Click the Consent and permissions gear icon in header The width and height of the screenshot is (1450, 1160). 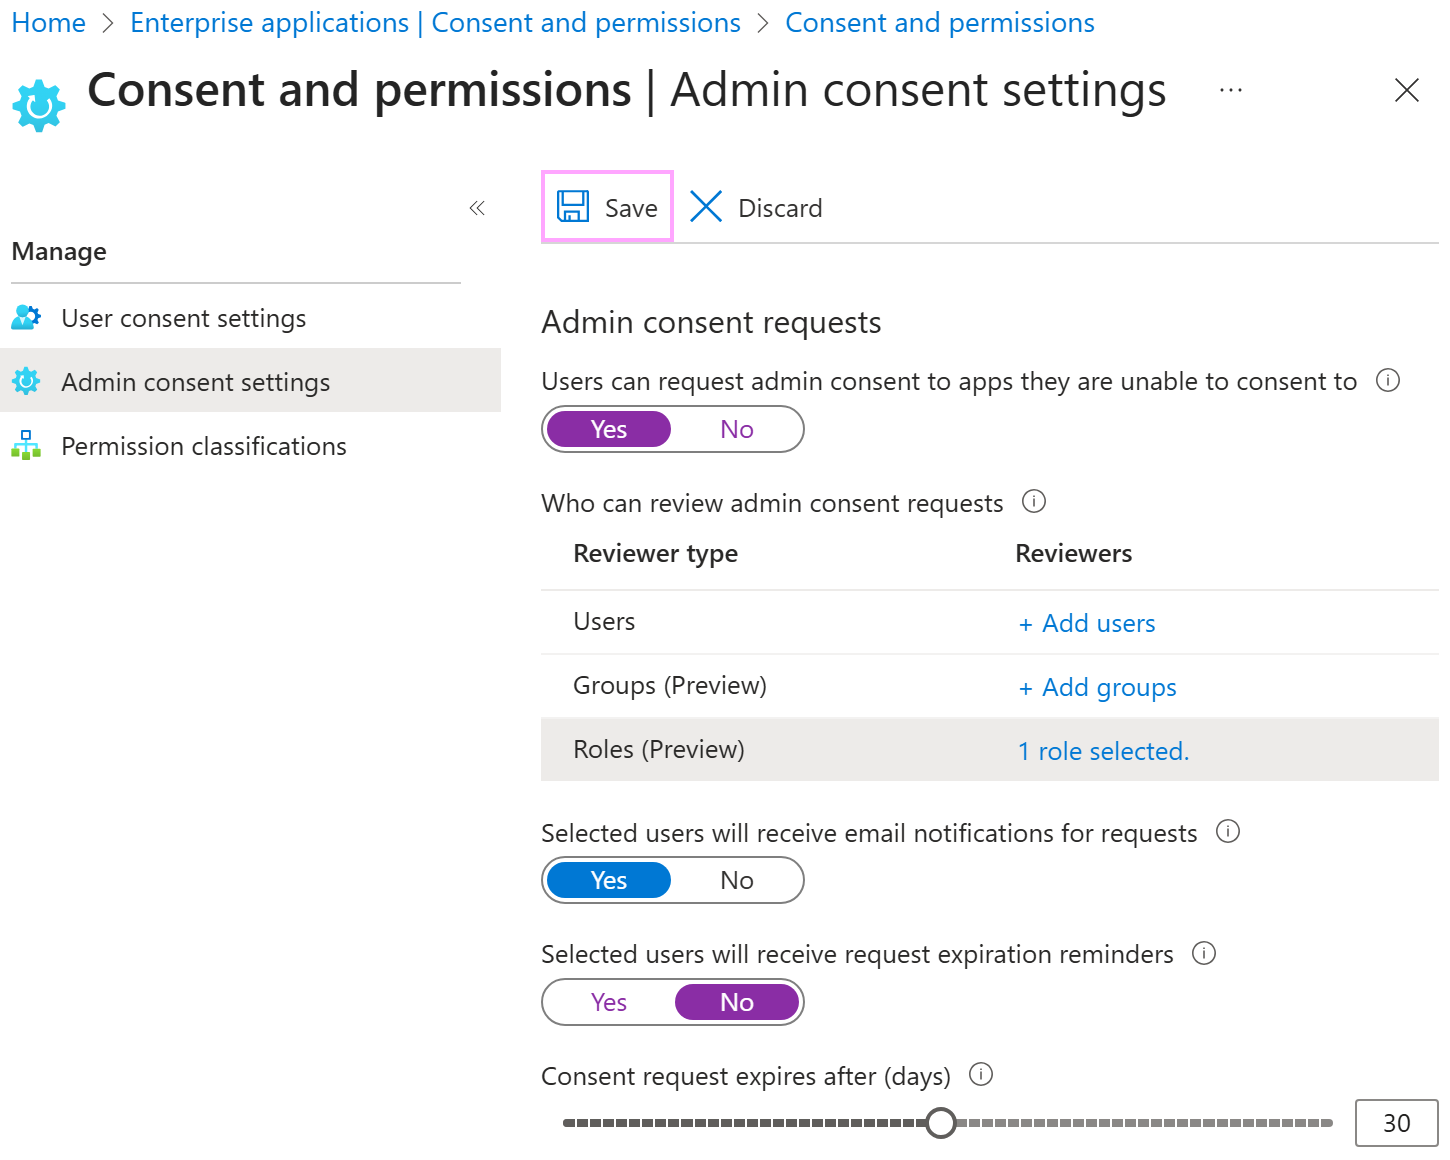[38, 103]
